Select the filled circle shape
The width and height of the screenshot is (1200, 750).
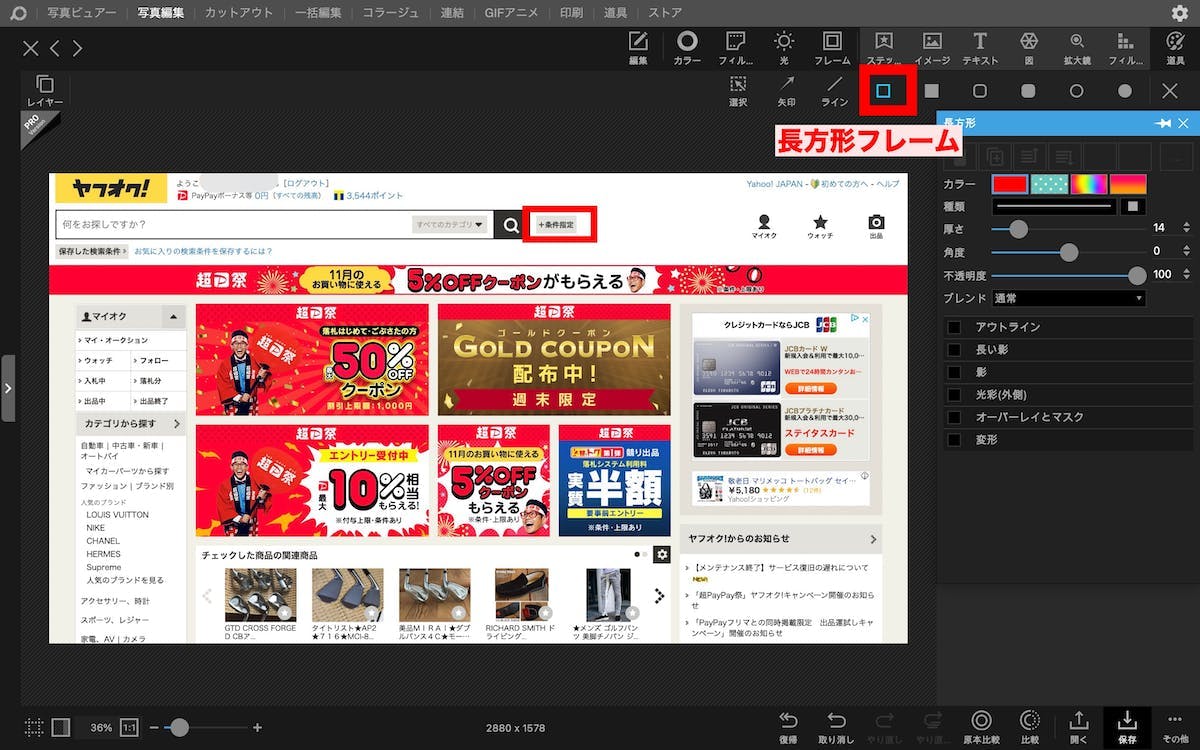tap(1125, 91)
